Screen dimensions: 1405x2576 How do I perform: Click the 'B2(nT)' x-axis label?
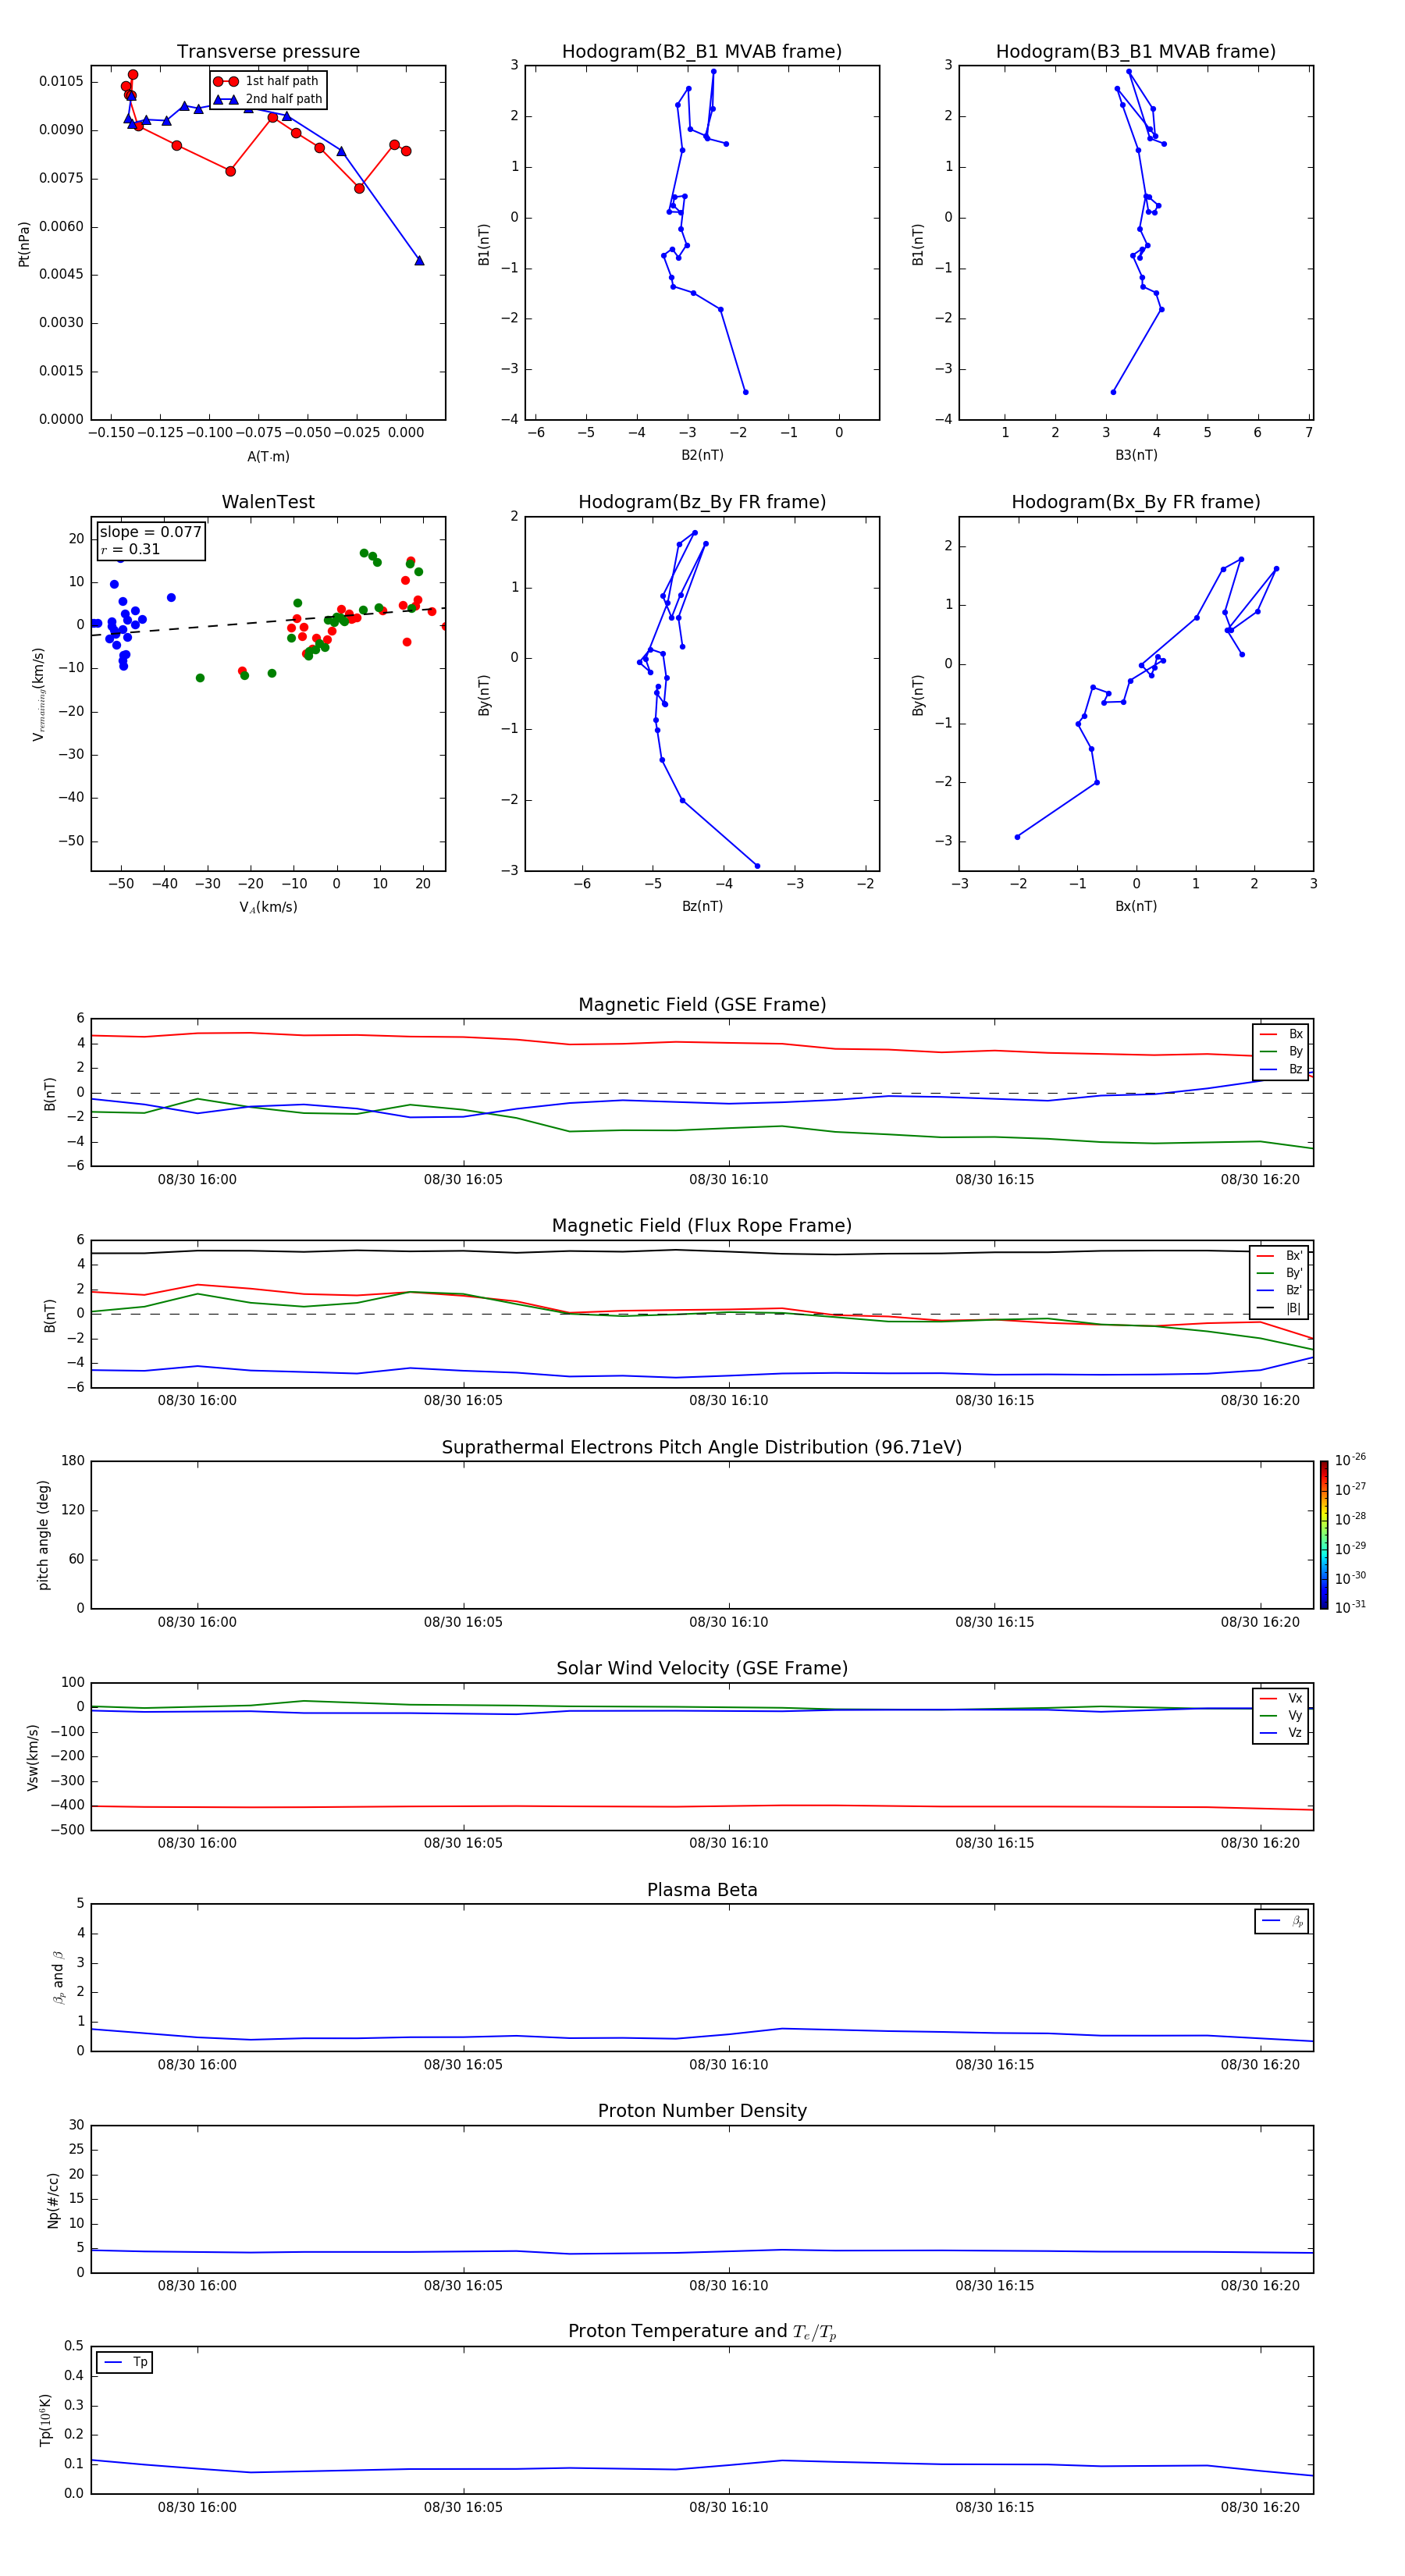(x=702, y=455)
